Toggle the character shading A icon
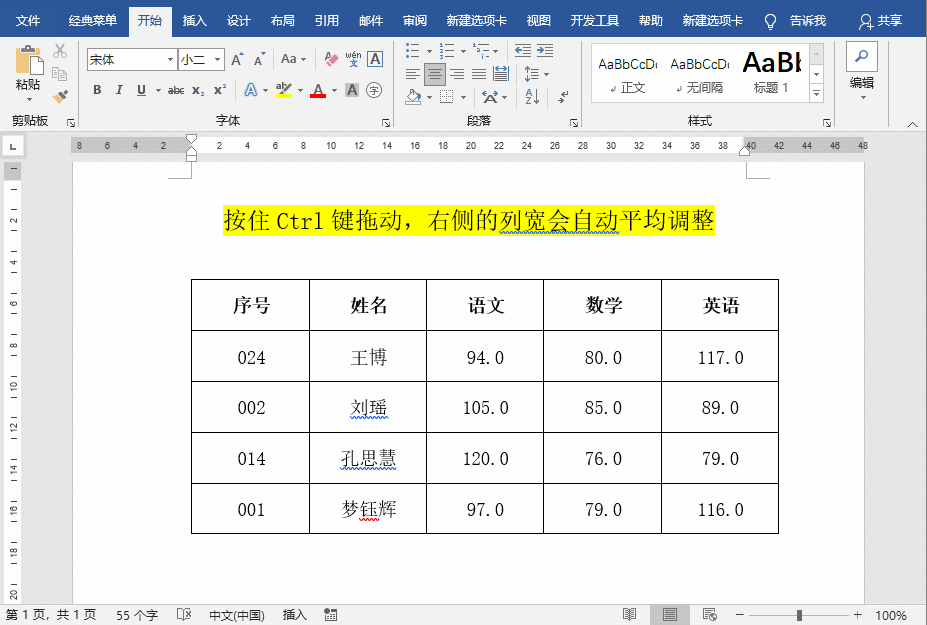Viewport: 927px width, 625px height. [350, 91]
